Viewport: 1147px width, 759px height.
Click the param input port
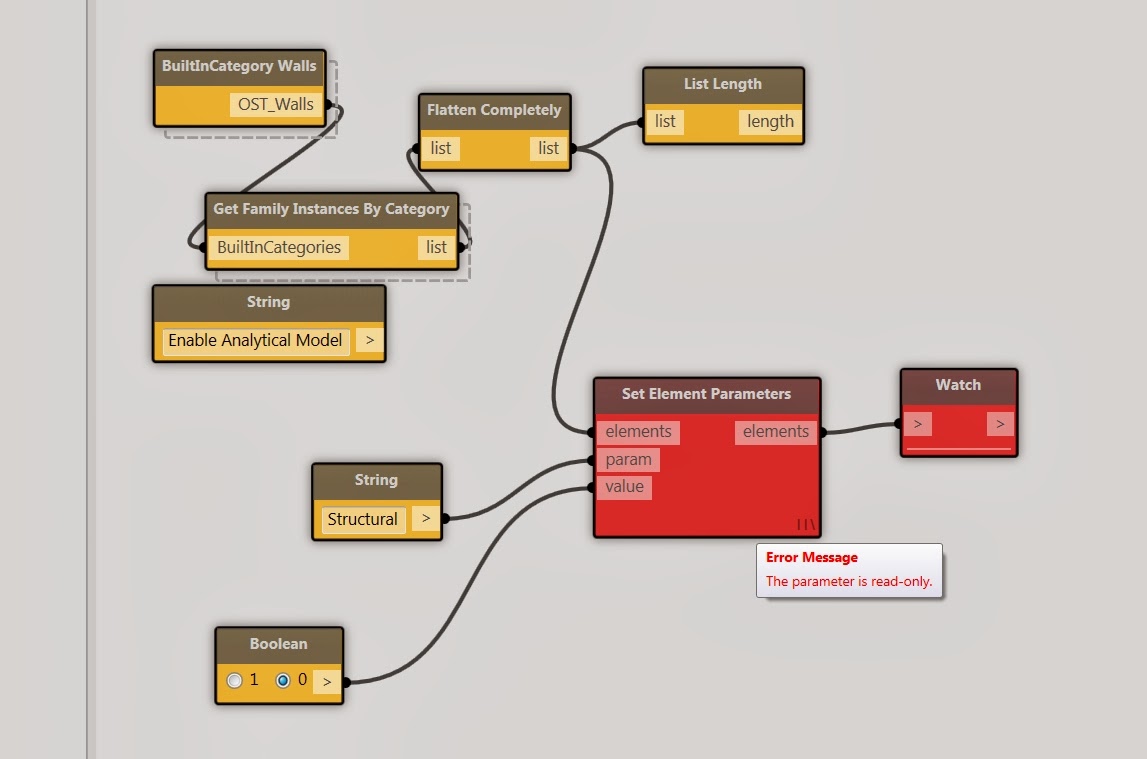click(628, 459)
